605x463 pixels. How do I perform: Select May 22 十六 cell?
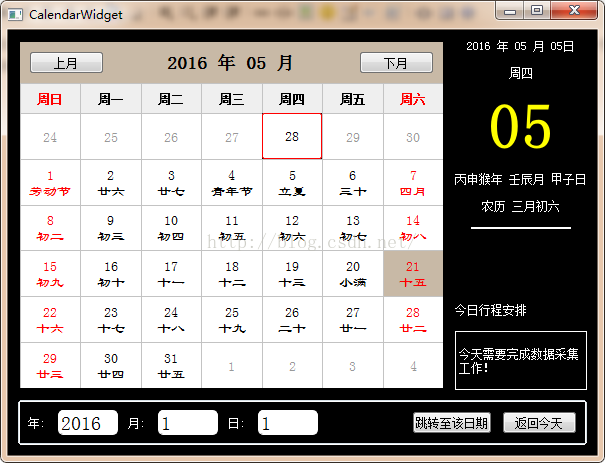(50, 320)
